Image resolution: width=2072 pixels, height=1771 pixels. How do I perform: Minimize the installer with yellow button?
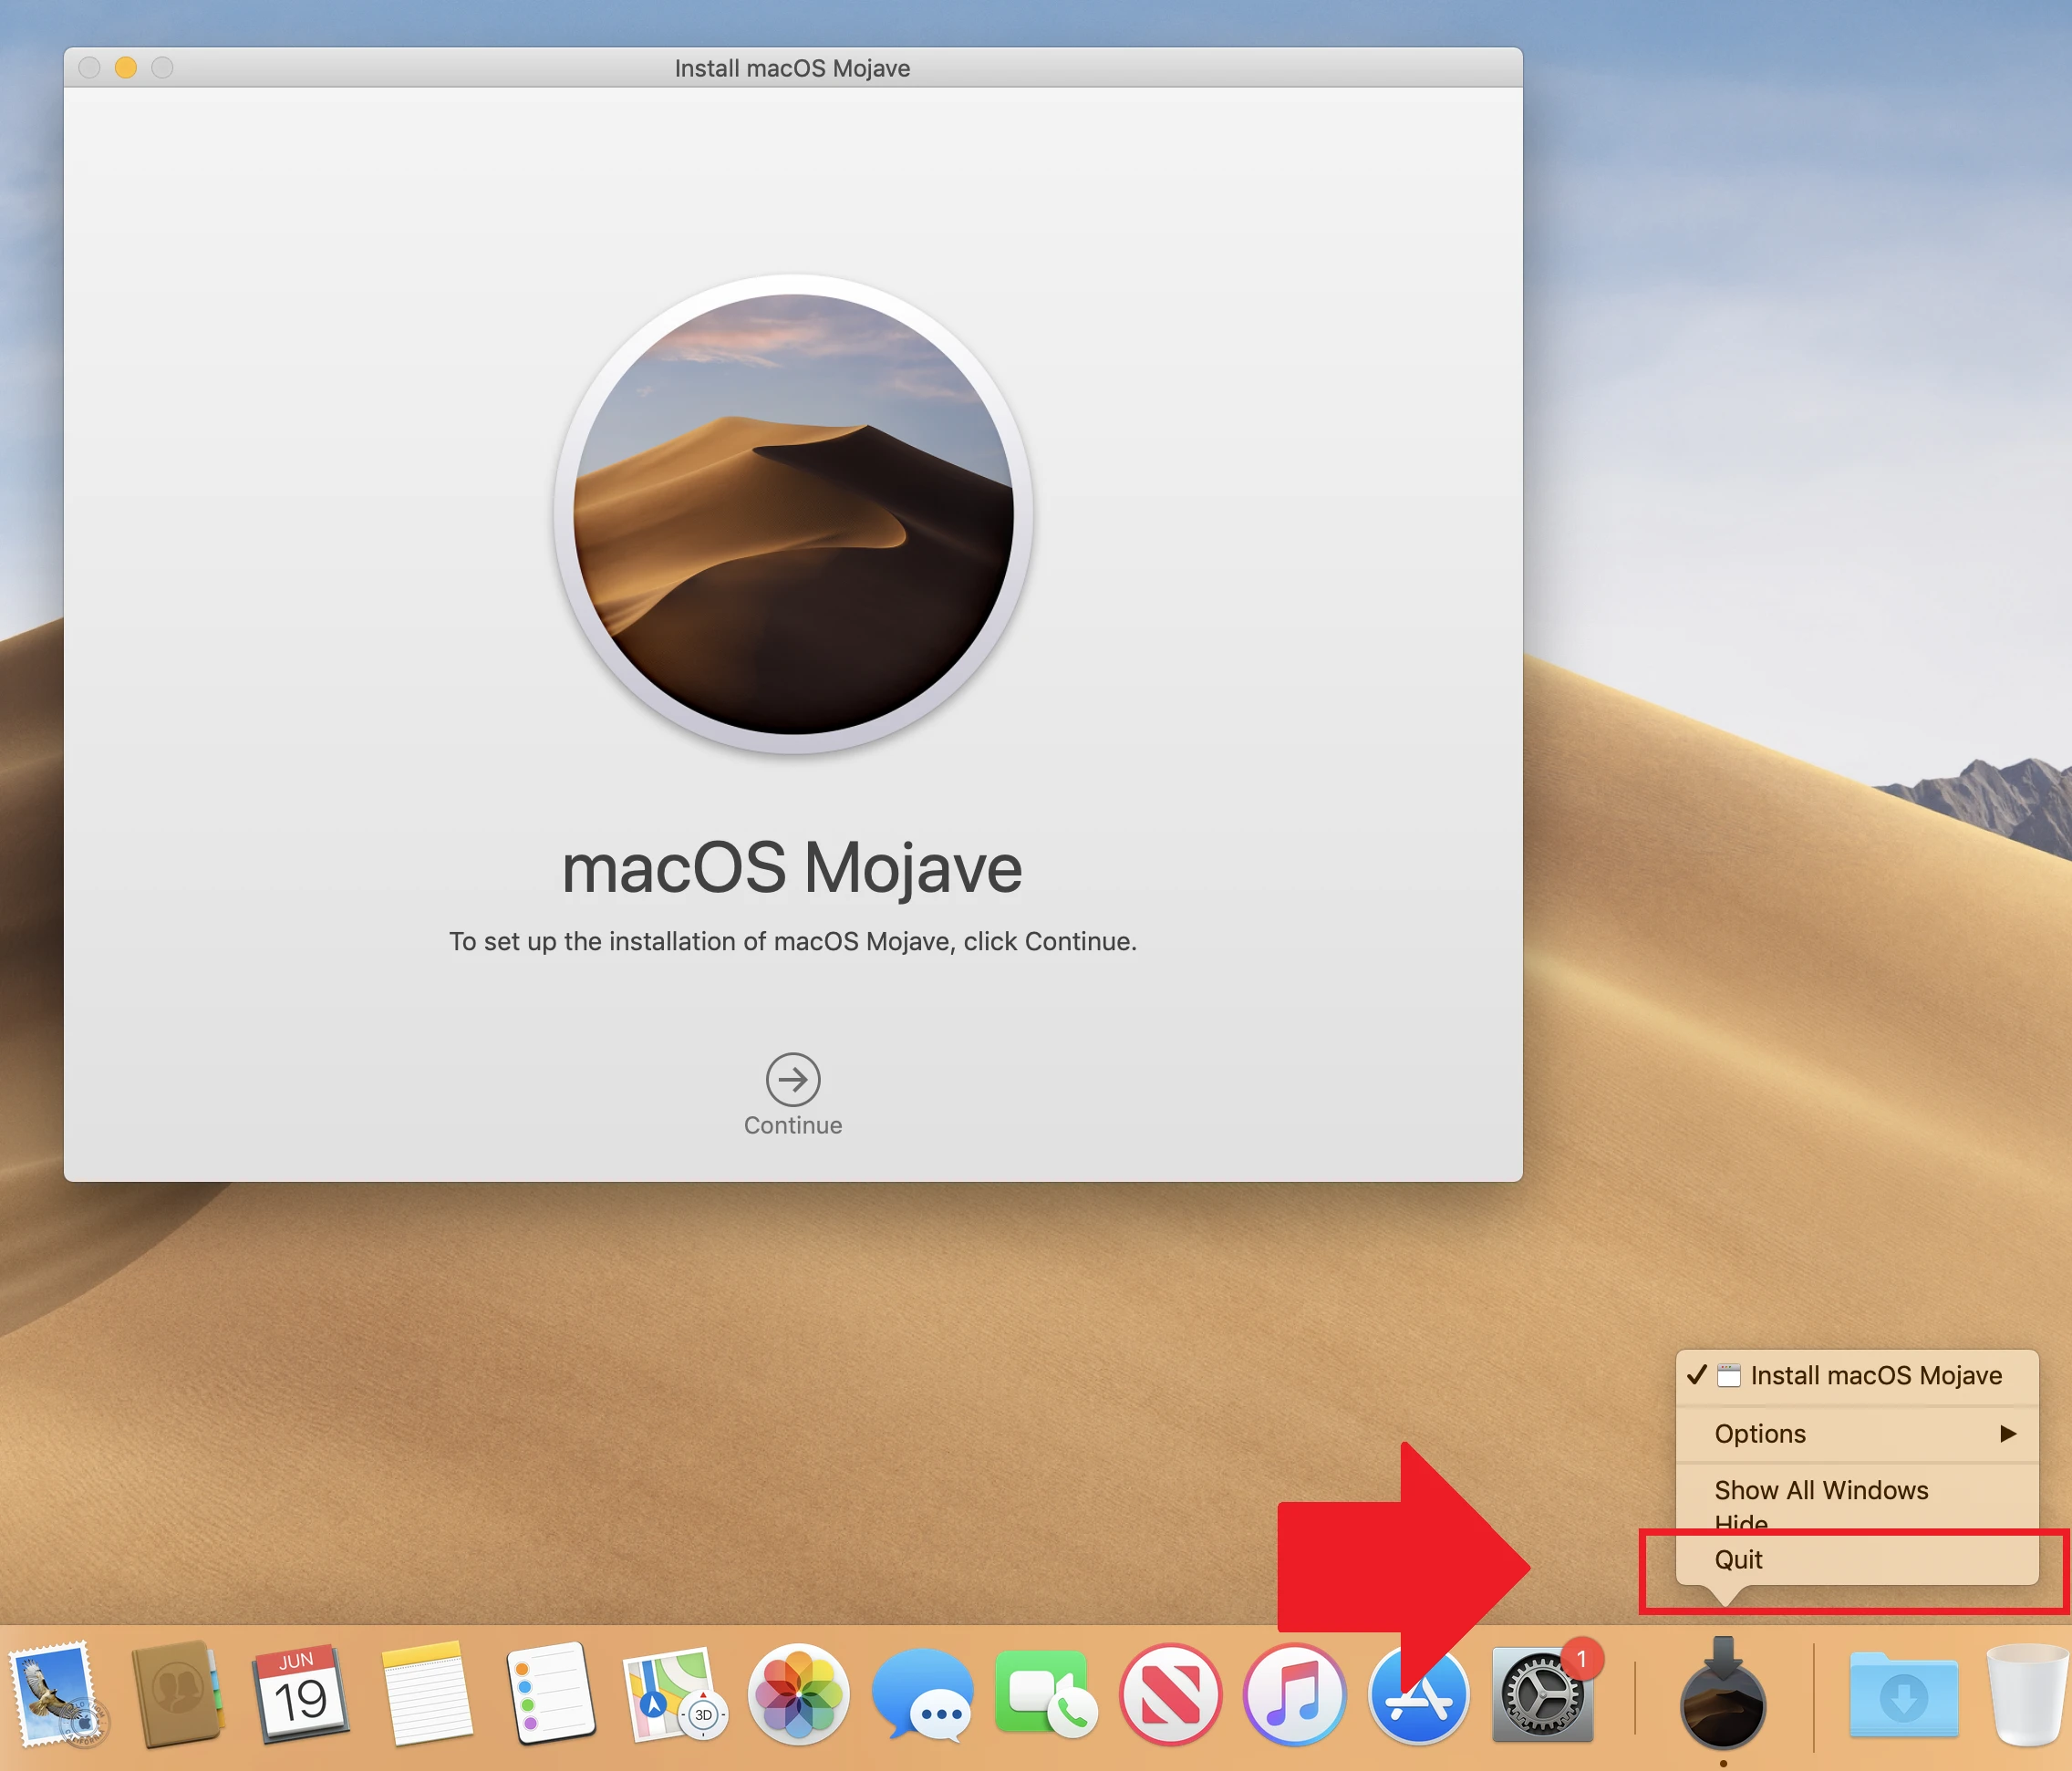point(125,67)
